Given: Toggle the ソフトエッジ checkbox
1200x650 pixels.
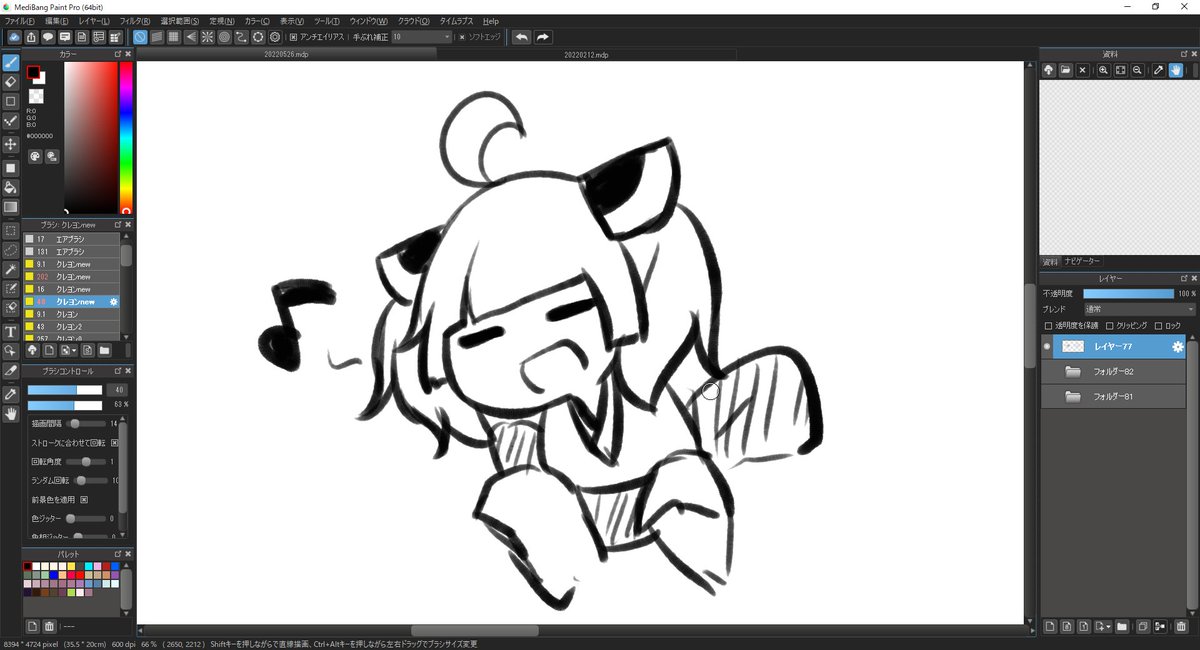Looking at the screenshot, I should [x=462, y=37].
